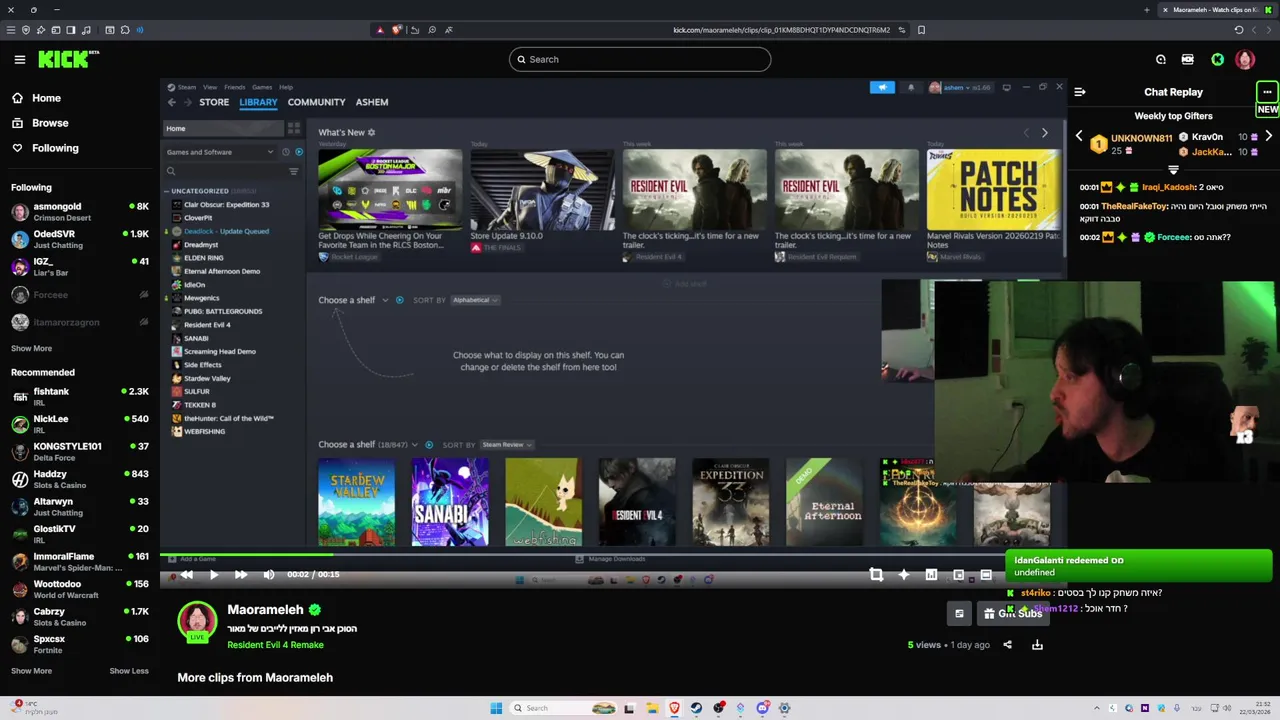This screenshot has width=1280, height=720.
Task: Click the clips/video icon in Kick header
Action: [1187, 60]
